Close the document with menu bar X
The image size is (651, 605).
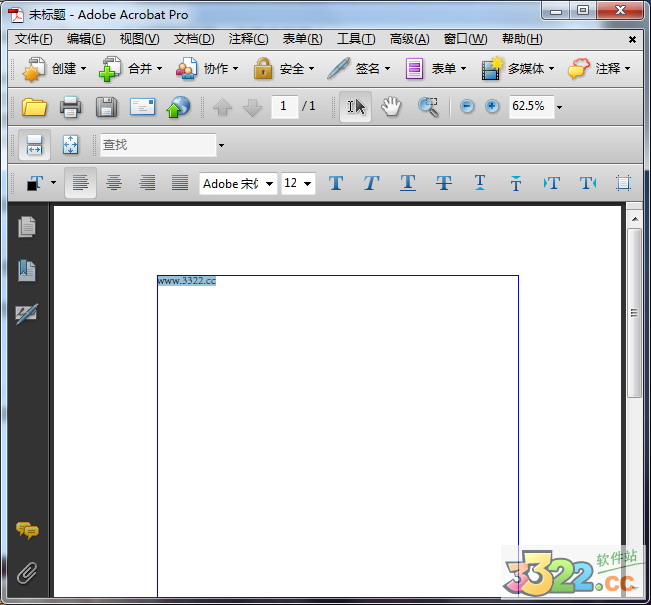tap(632, 39)
